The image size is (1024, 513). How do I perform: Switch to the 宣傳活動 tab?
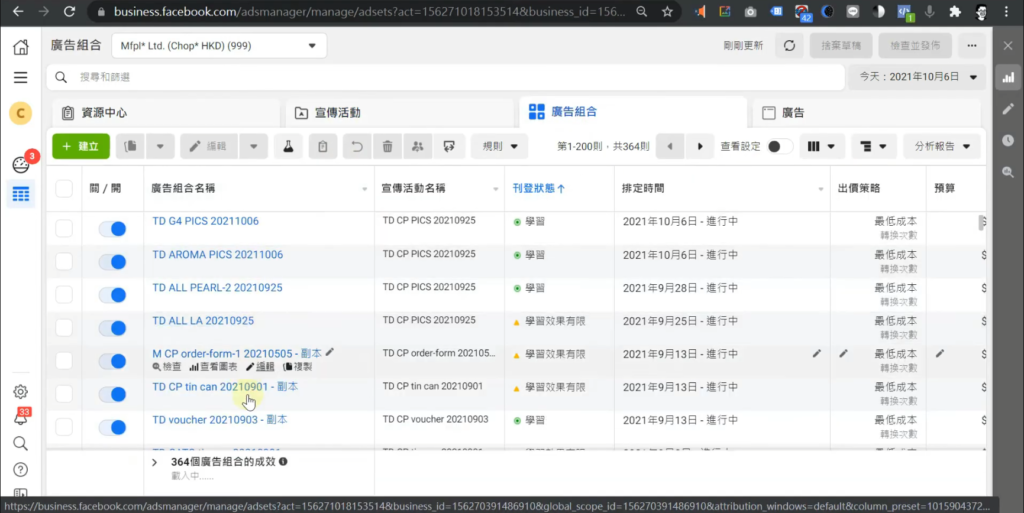pyautogui.click(x=396, y=113)
